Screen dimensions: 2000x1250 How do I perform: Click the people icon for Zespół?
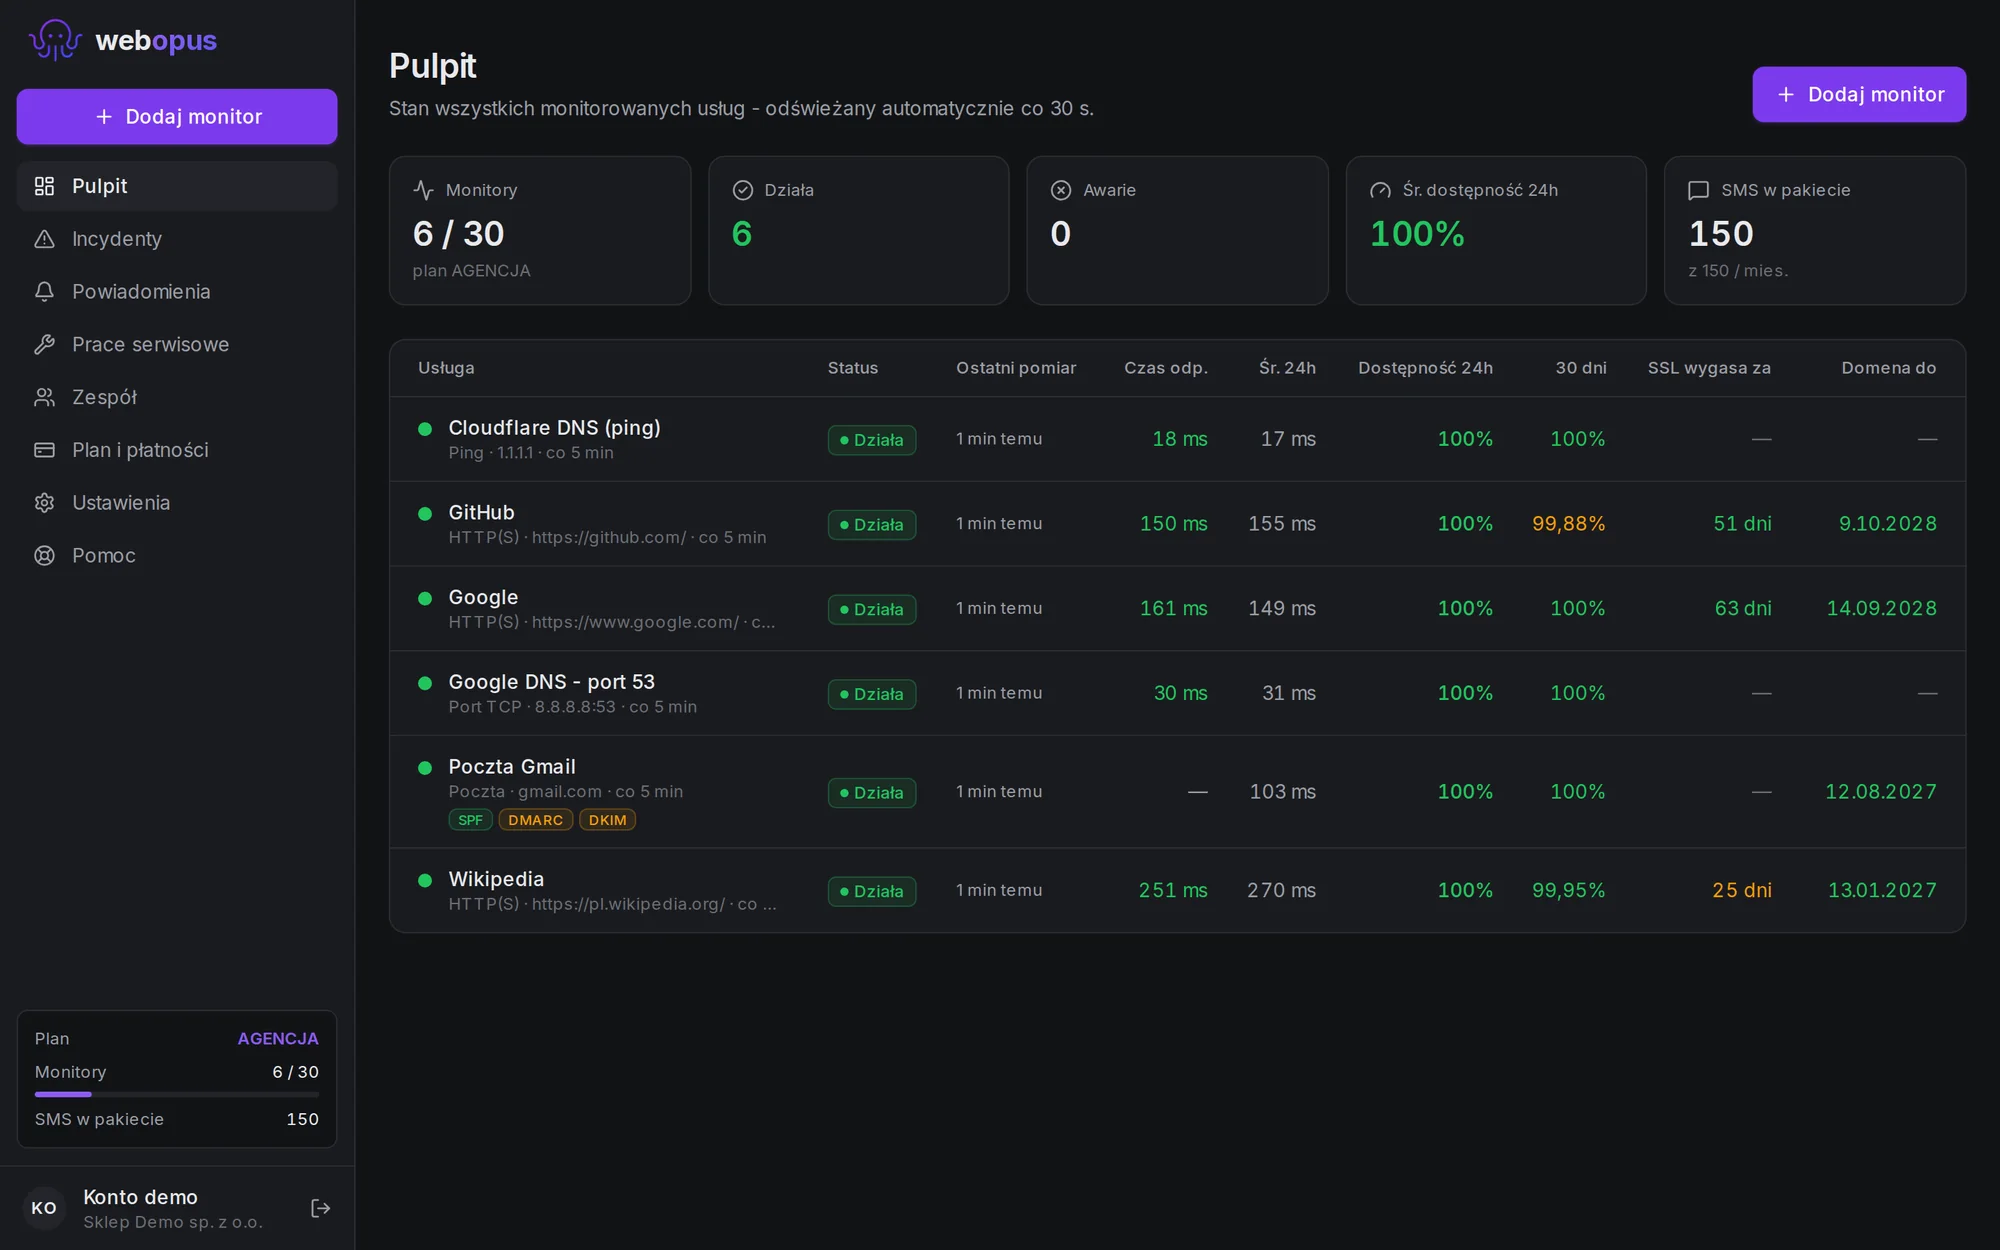pyautogui.click(x=44, y=397)
